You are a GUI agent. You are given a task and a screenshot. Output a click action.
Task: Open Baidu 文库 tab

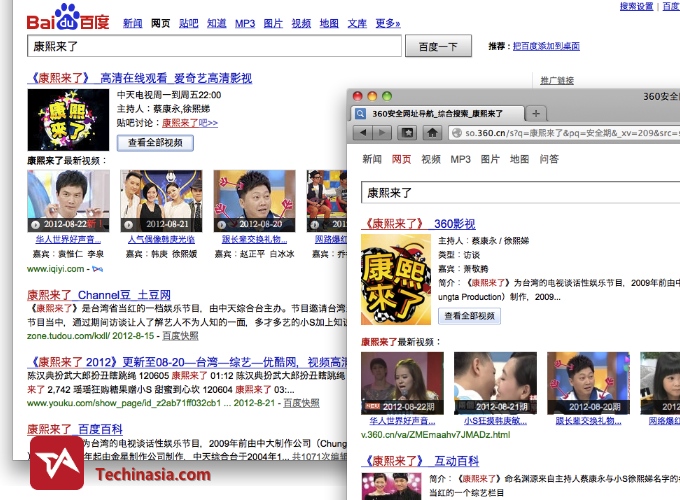(357, 23)
